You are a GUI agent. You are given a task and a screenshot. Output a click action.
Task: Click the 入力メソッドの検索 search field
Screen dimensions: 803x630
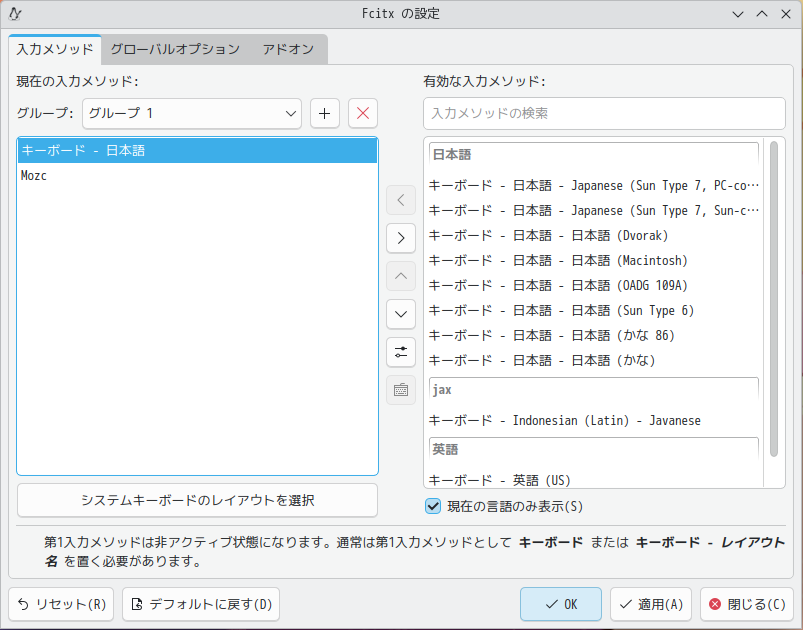pyautogui.click(x=604, y=113)
